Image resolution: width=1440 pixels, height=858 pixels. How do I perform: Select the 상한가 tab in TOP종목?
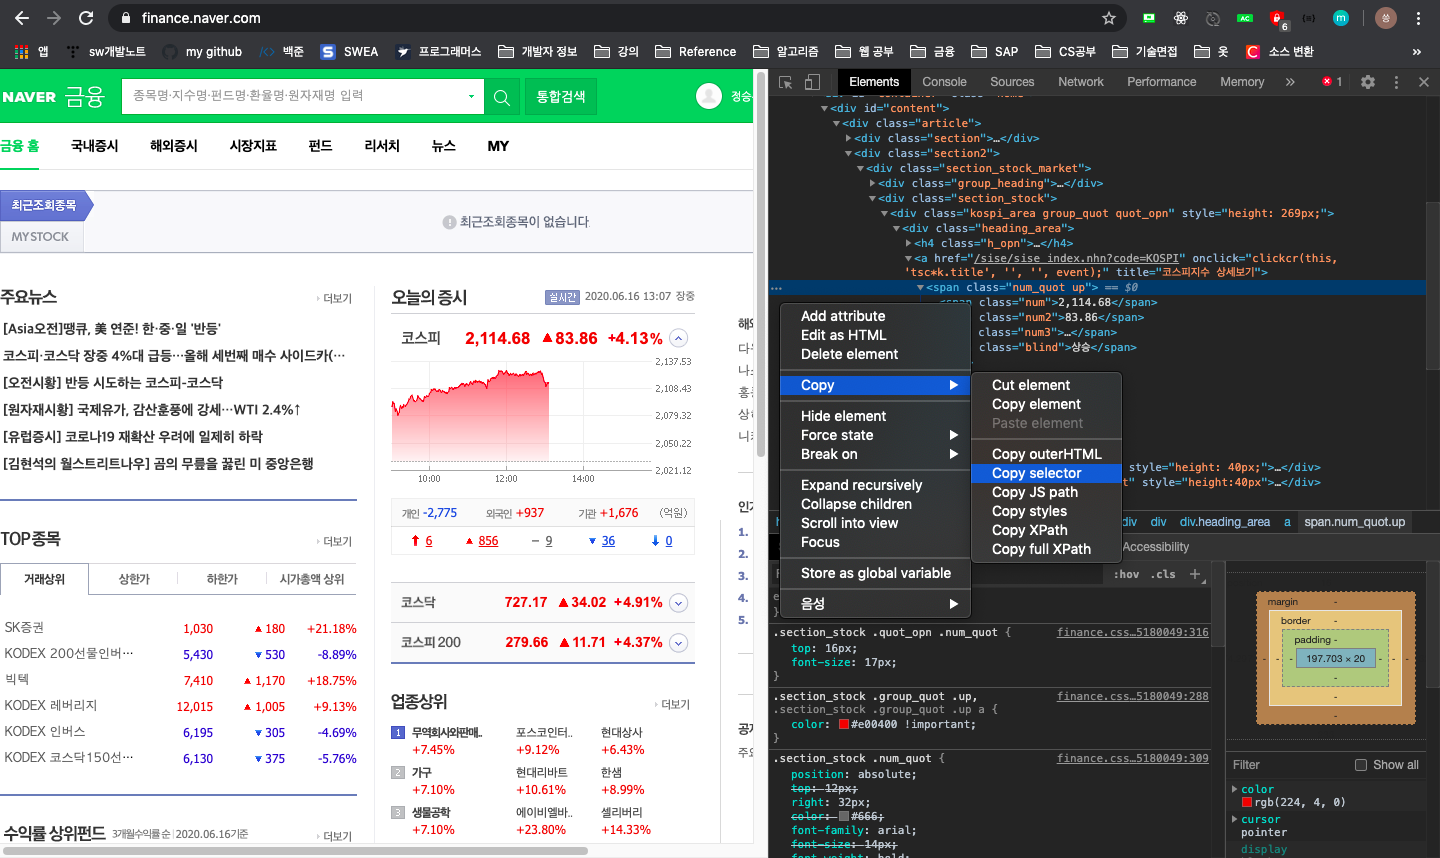[x=134, y=579]
